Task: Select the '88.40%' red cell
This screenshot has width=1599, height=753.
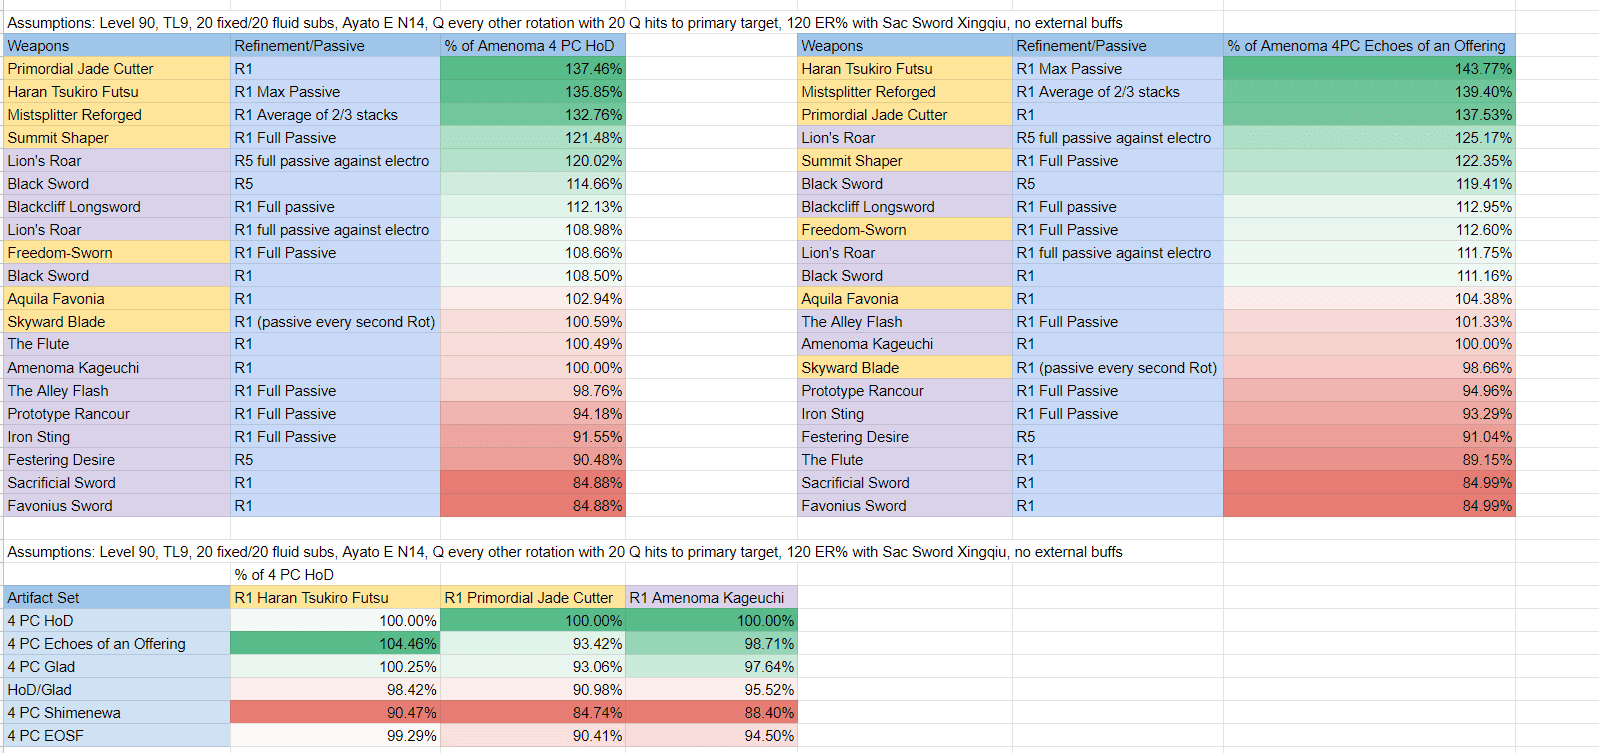Action: coord(711,713)
